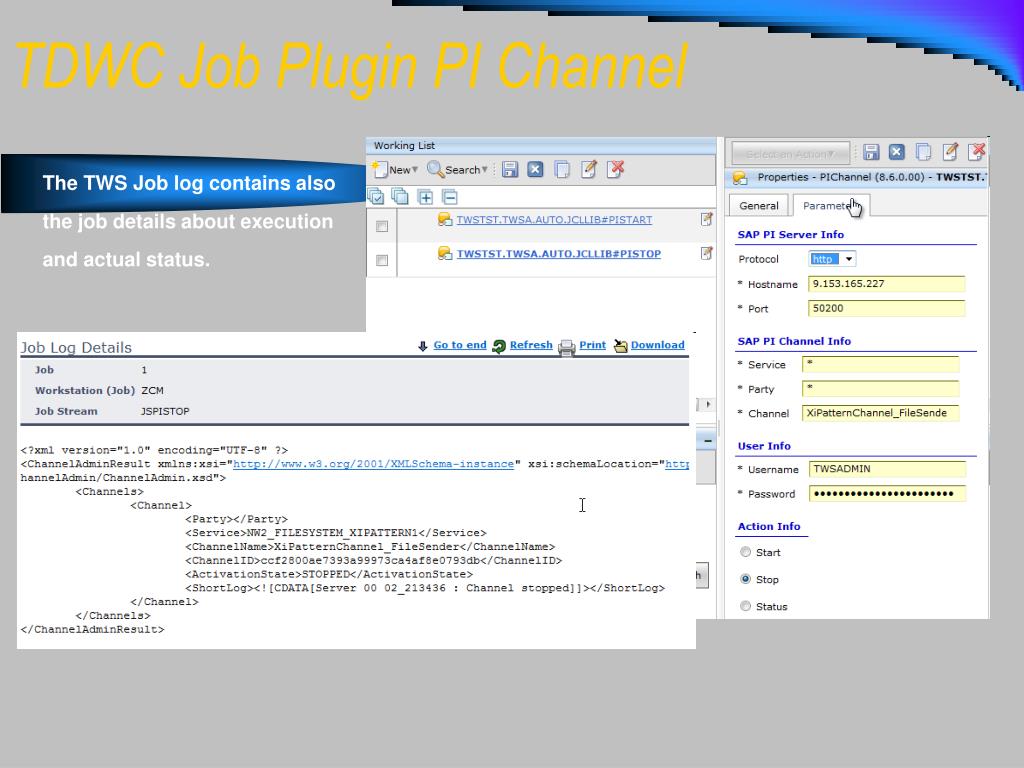Click the save icon in Properties toolbar
Screen dimensions: 1024x768
coord(871,152)
